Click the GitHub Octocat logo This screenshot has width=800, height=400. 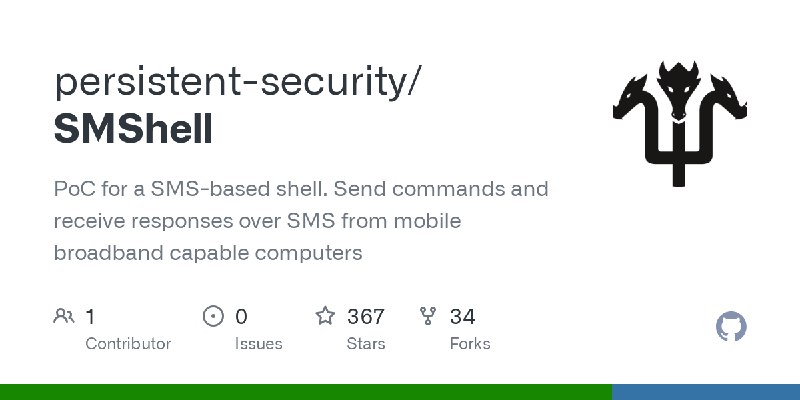pyautogui.click(x=731, y=326)
